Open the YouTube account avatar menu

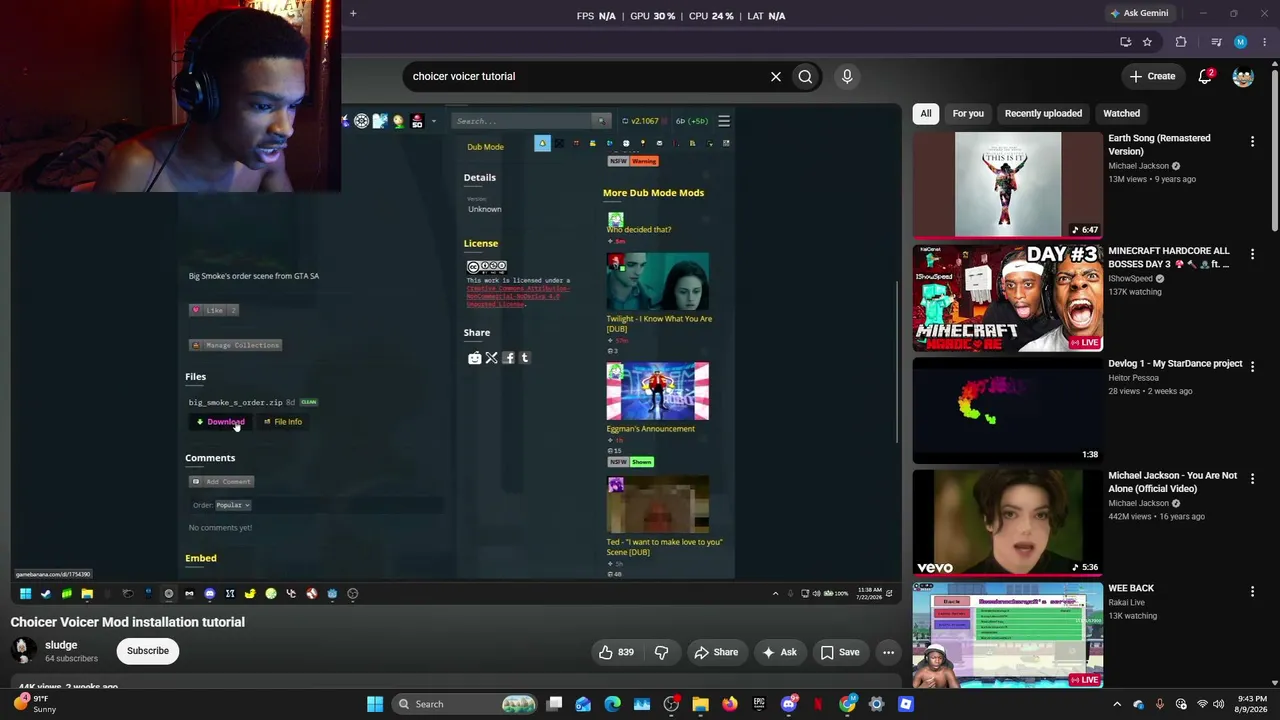(1243, 76)
